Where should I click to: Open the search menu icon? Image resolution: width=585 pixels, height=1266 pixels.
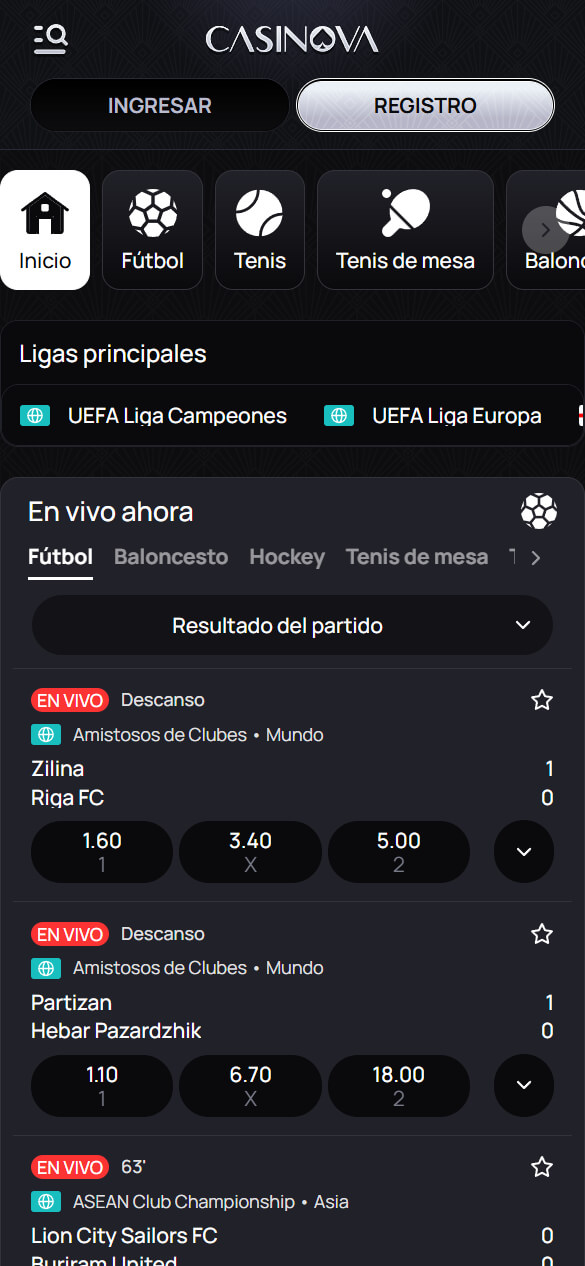50,39
